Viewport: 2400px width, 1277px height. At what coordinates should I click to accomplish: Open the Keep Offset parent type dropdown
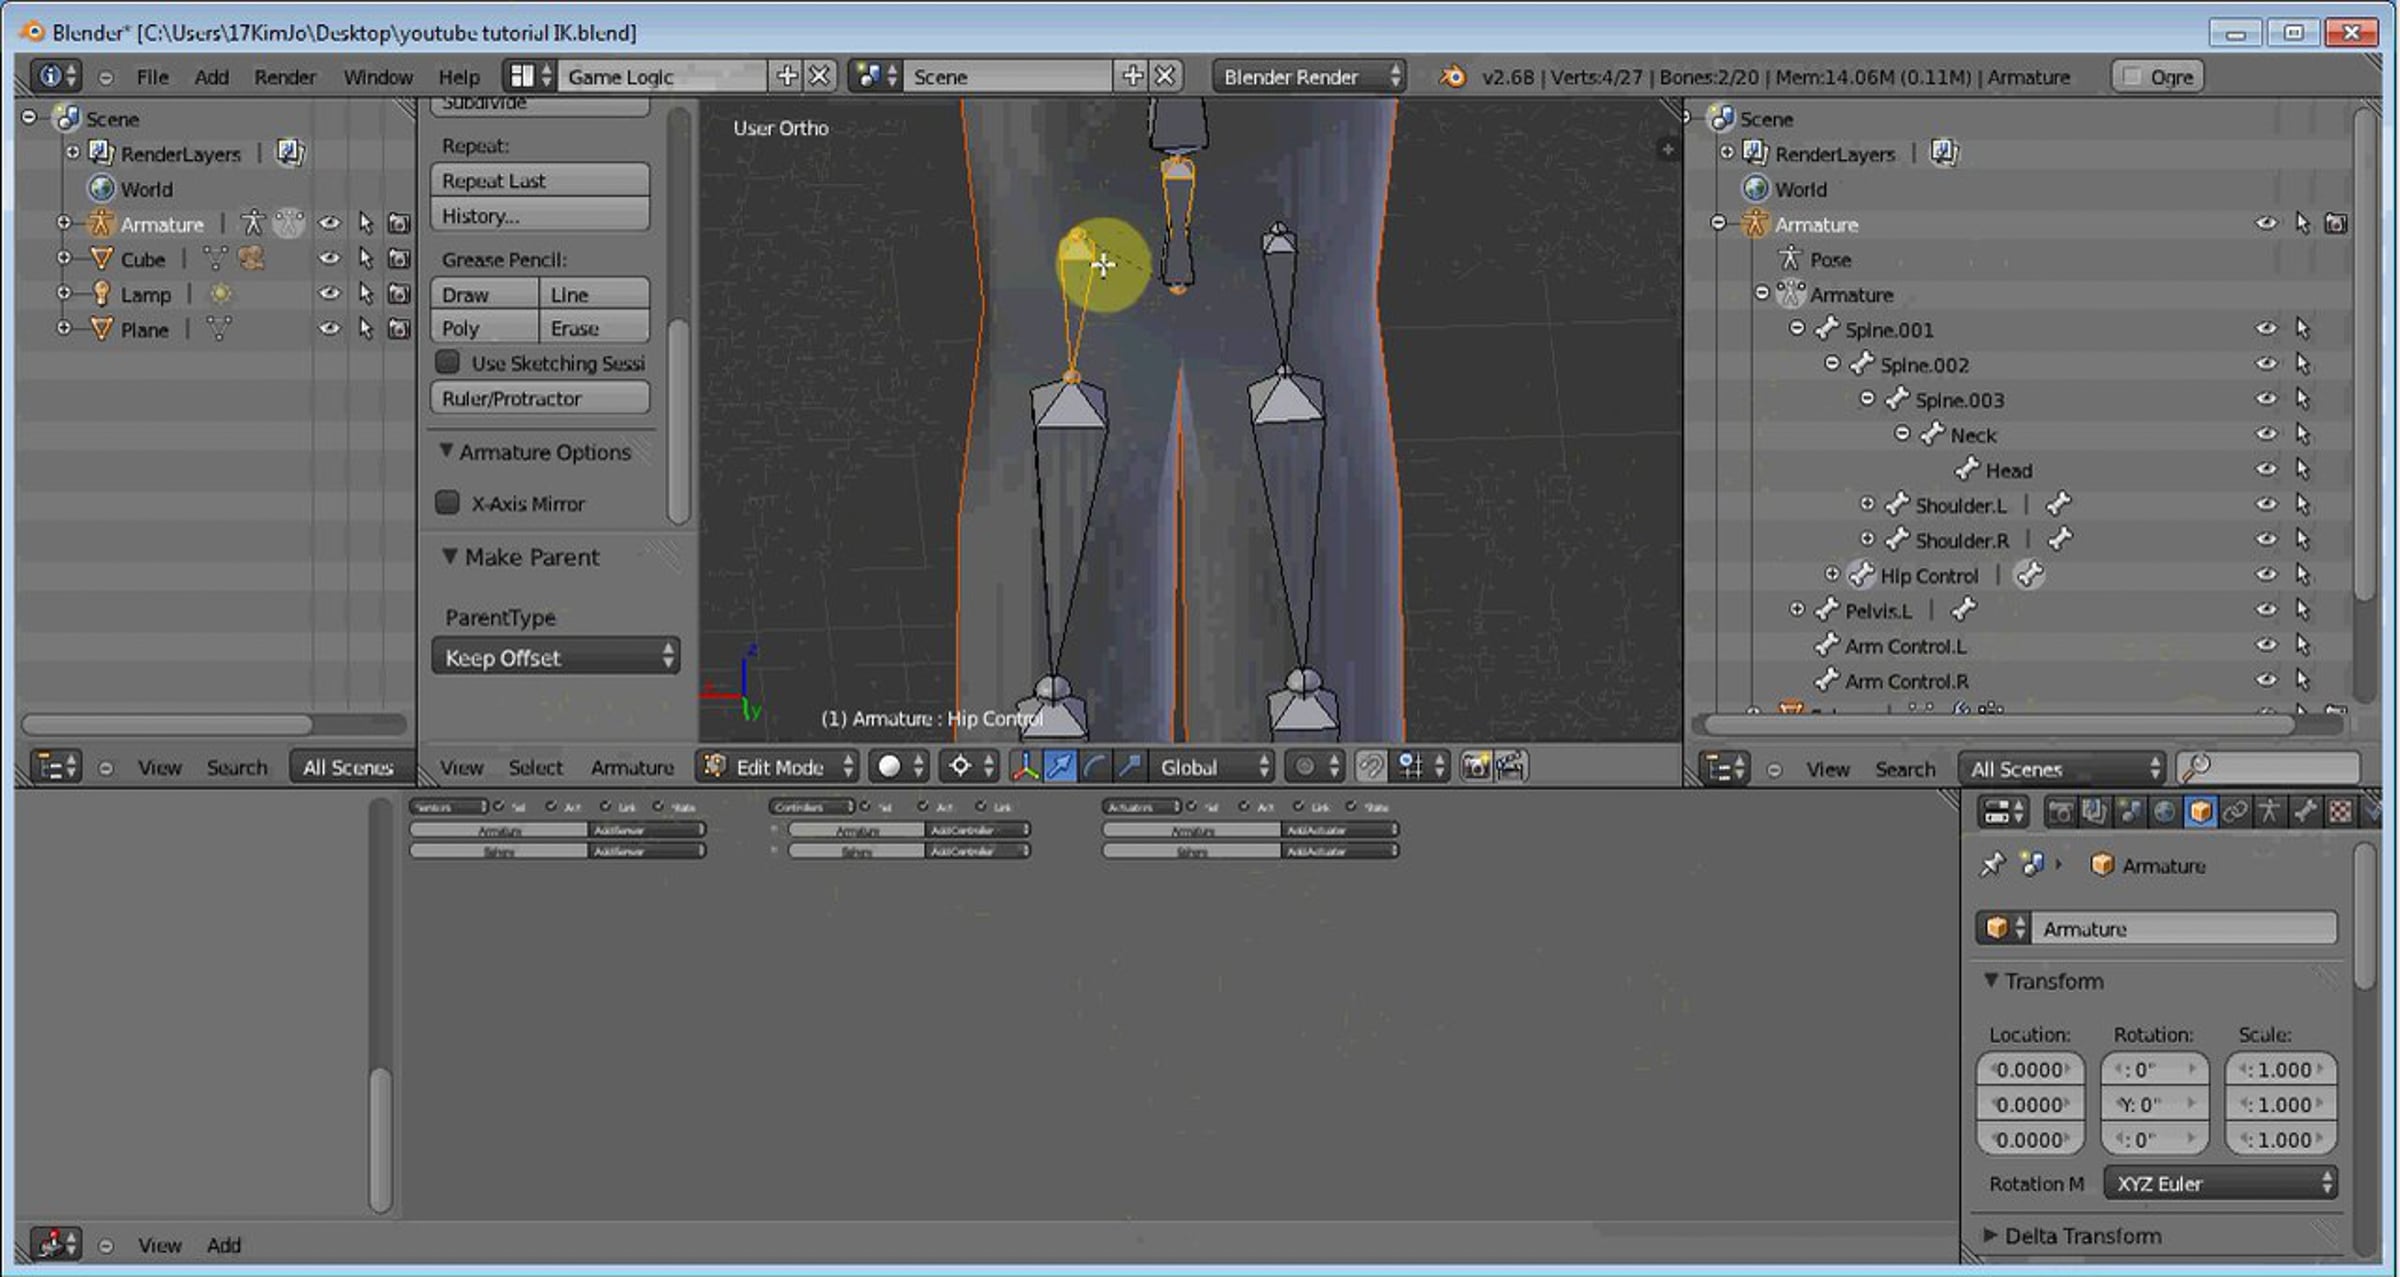click(x=555, y=657)
